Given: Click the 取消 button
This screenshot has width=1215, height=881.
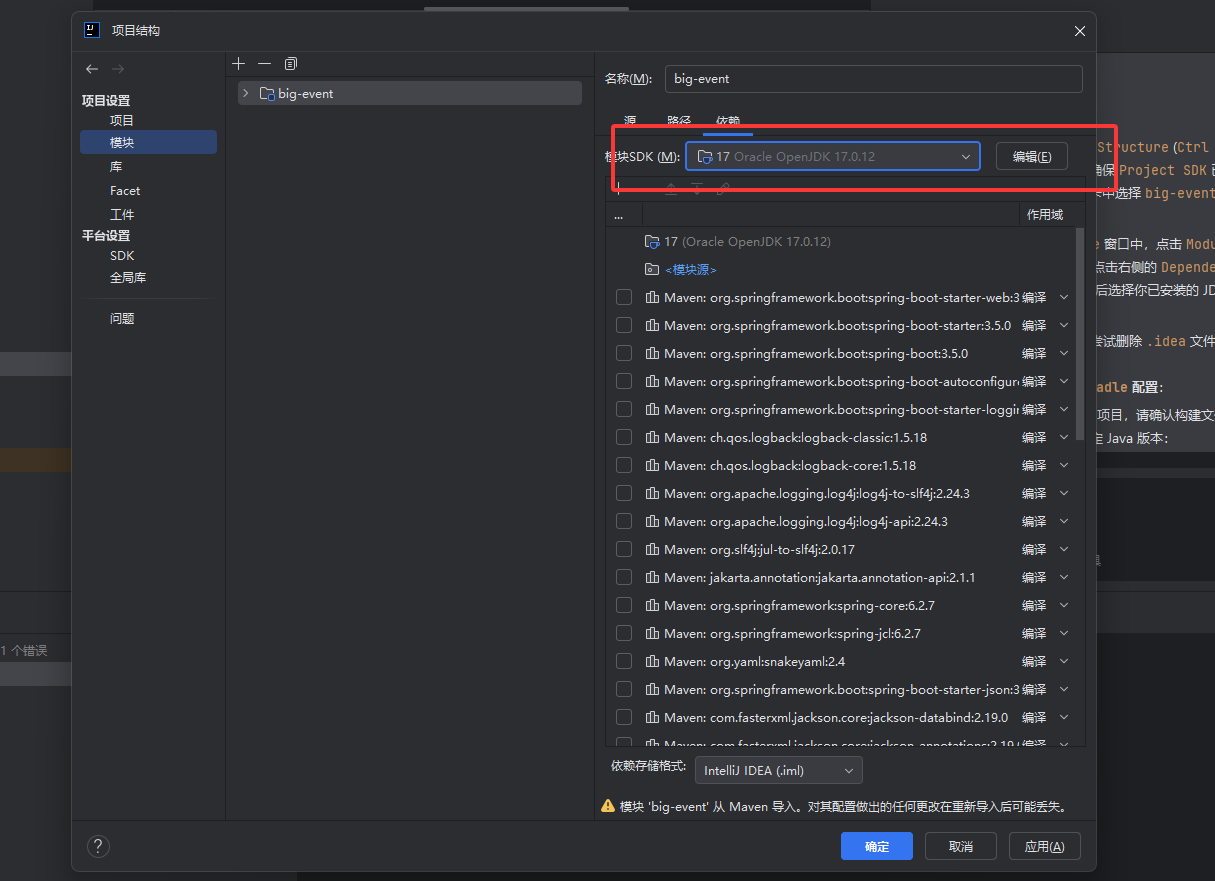Looking at the screenshot, I should click(961, 846).
